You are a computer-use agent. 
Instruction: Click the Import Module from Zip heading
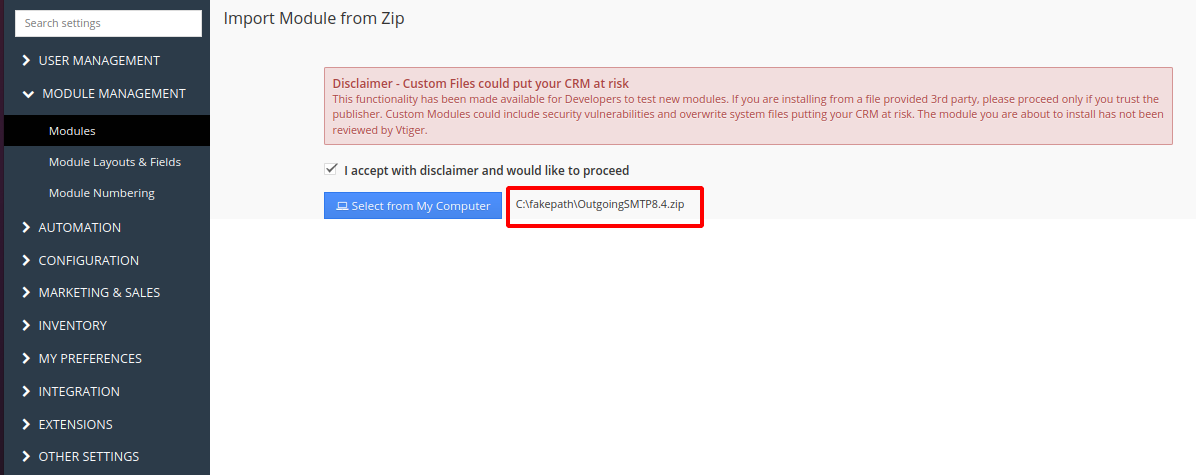pyautogui.click(x=314, y=18)
